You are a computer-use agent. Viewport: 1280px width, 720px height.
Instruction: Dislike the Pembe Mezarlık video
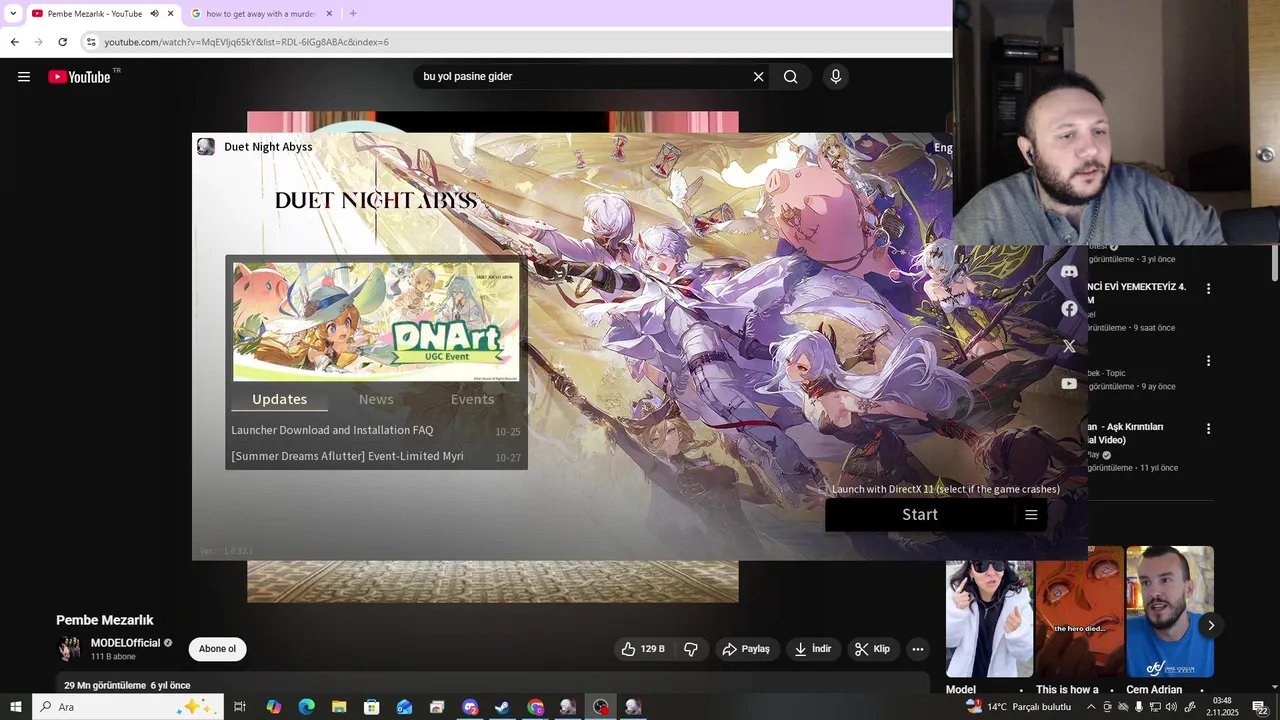[x=691, y=649]
